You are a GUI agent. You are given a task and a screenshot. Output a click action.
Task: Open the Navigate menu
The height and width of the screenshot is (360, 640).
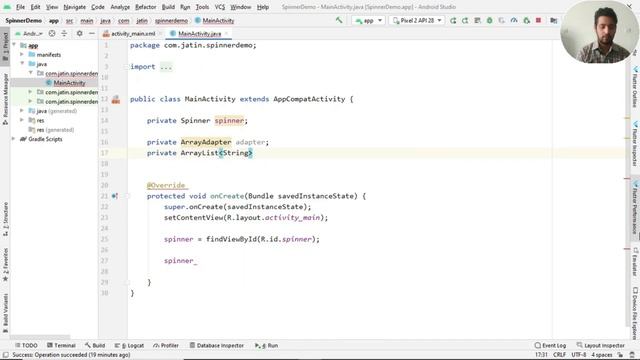pos(75,7)
